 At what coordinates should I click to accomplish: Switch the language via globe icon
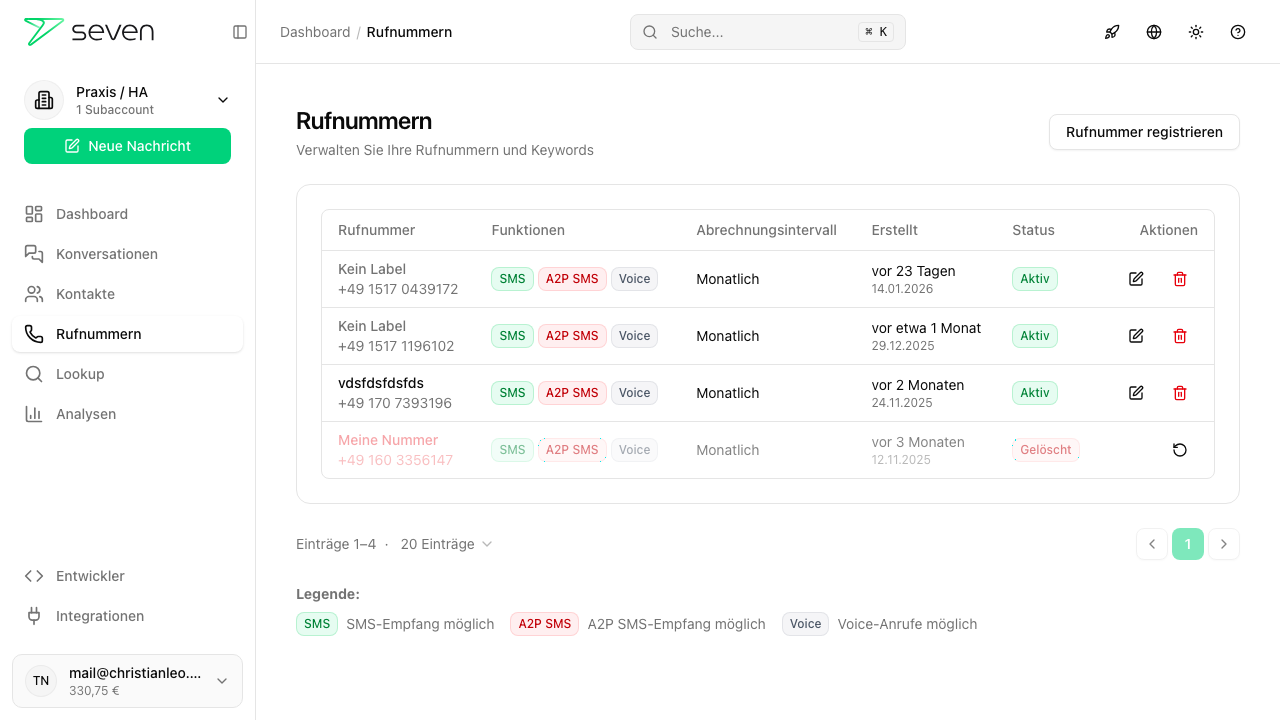[x=1154, y=32]
